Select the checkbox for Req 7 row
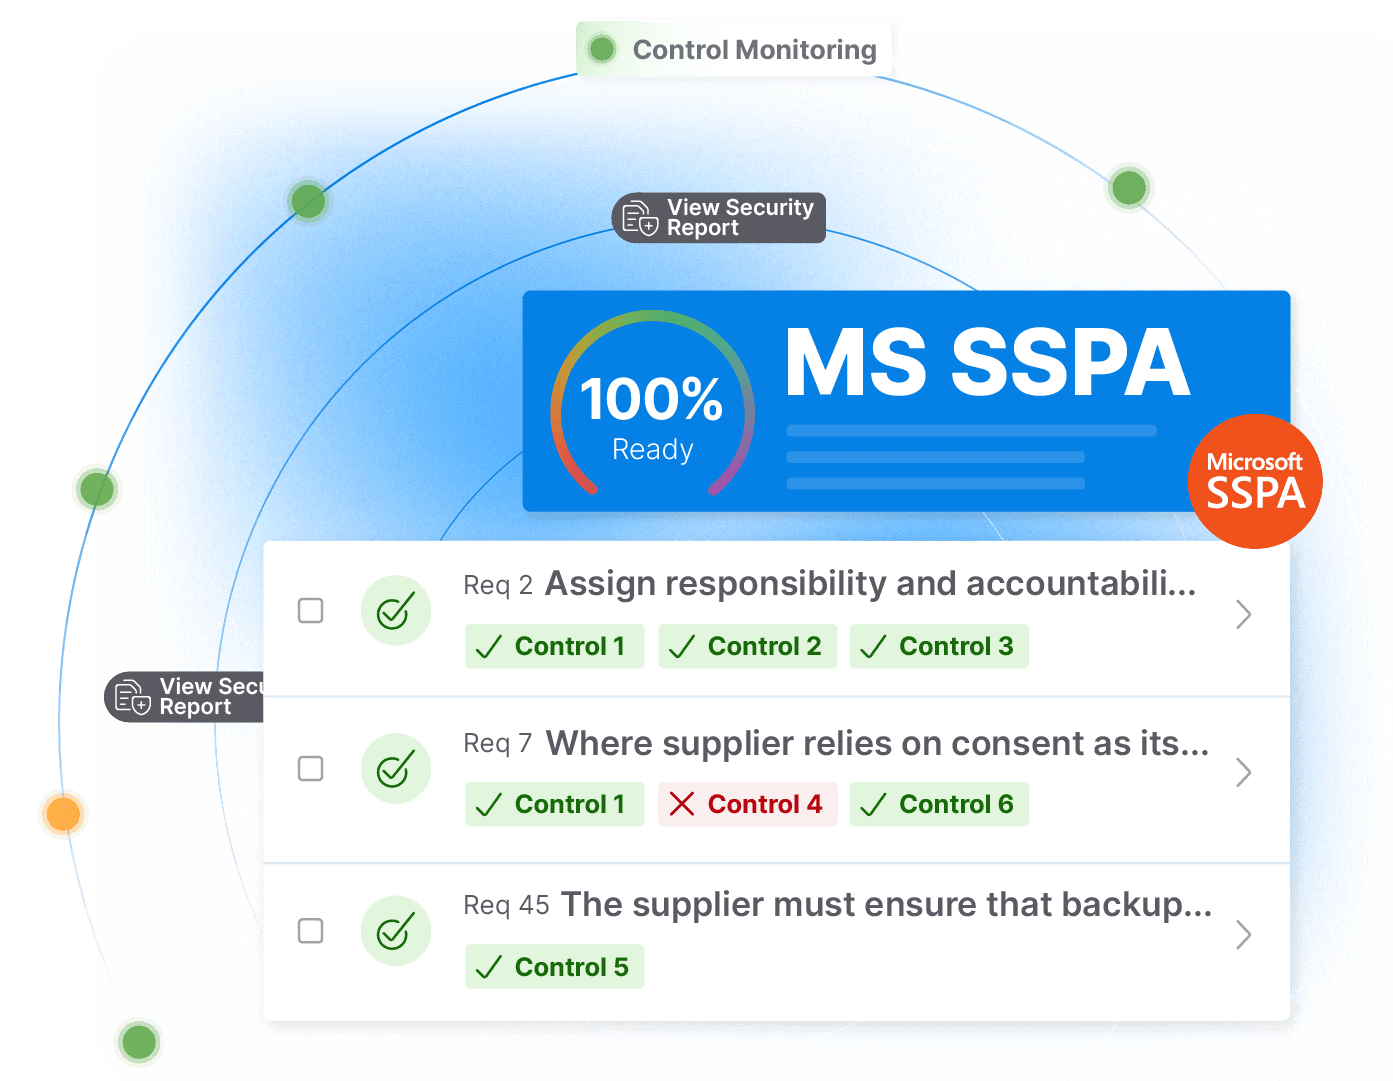Viewport: 1393px width, 1081px height. (311, 768)
